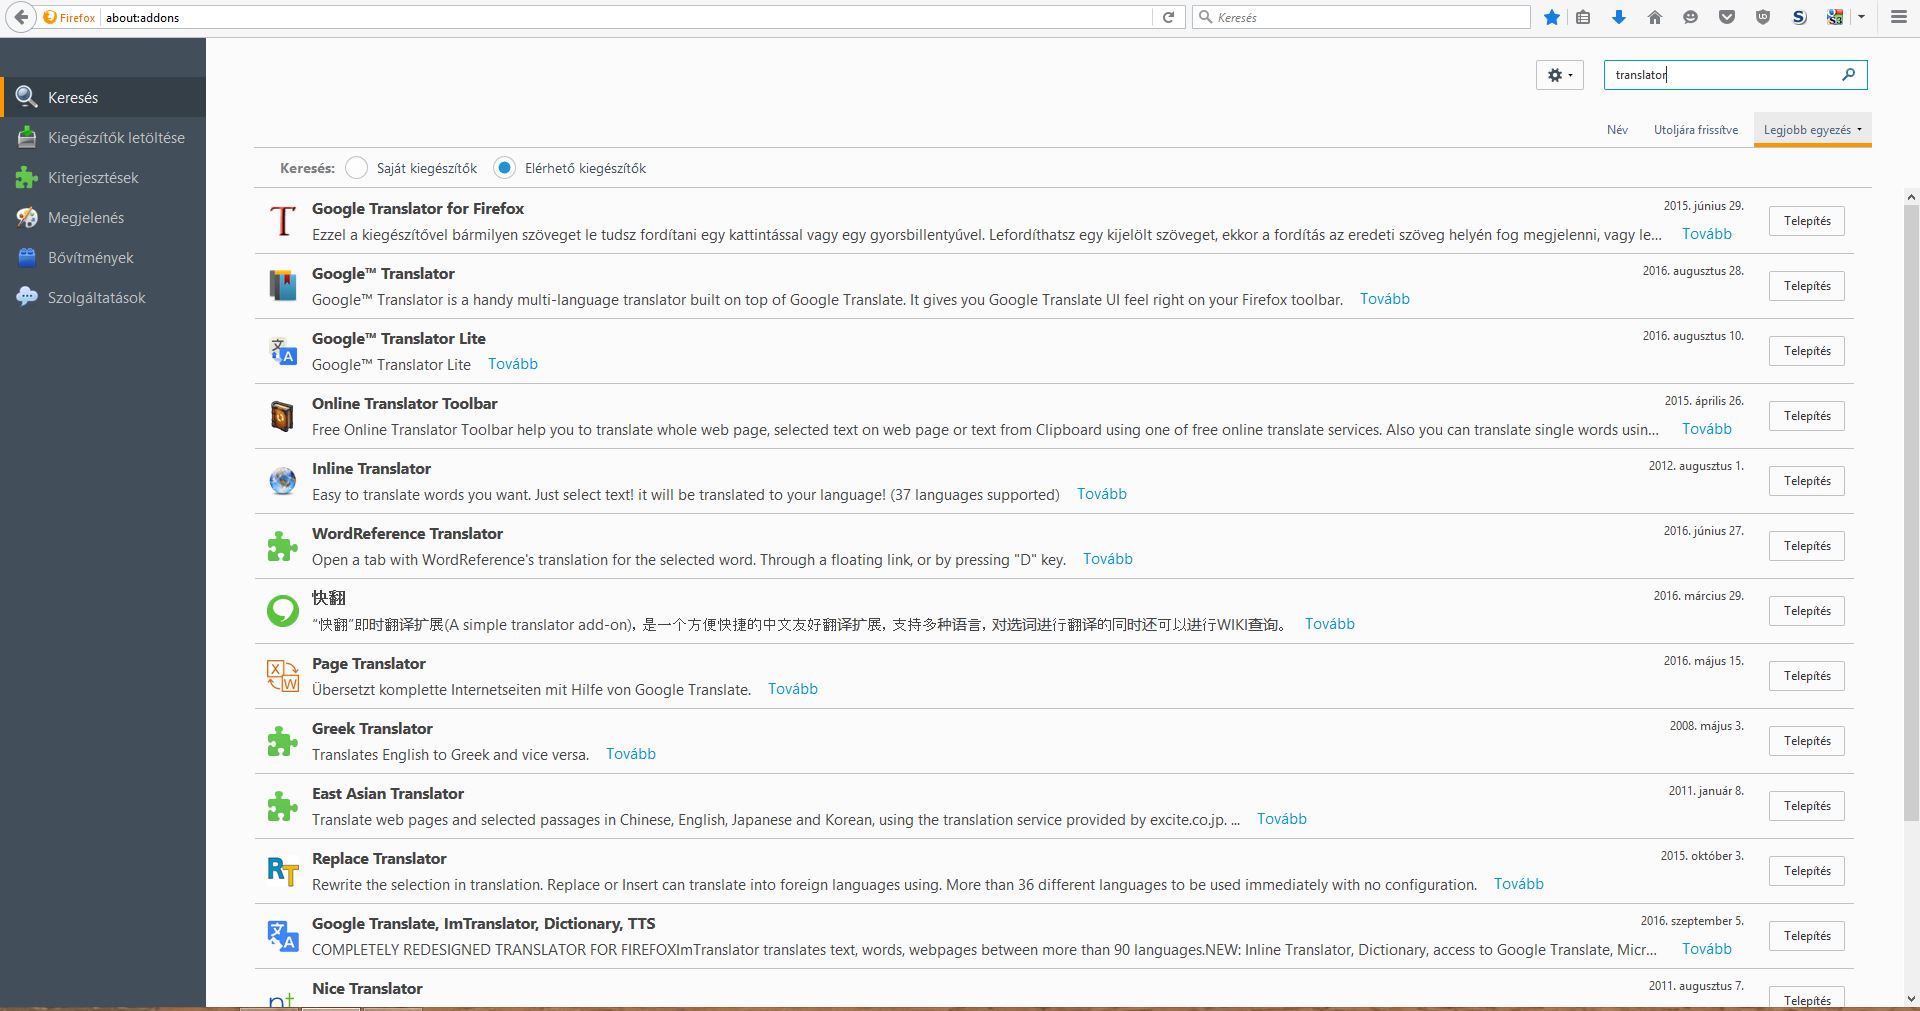Click Tovább link for 快翻 description
Screen dimensions: 1920x1011
(x=1330, y=624)
